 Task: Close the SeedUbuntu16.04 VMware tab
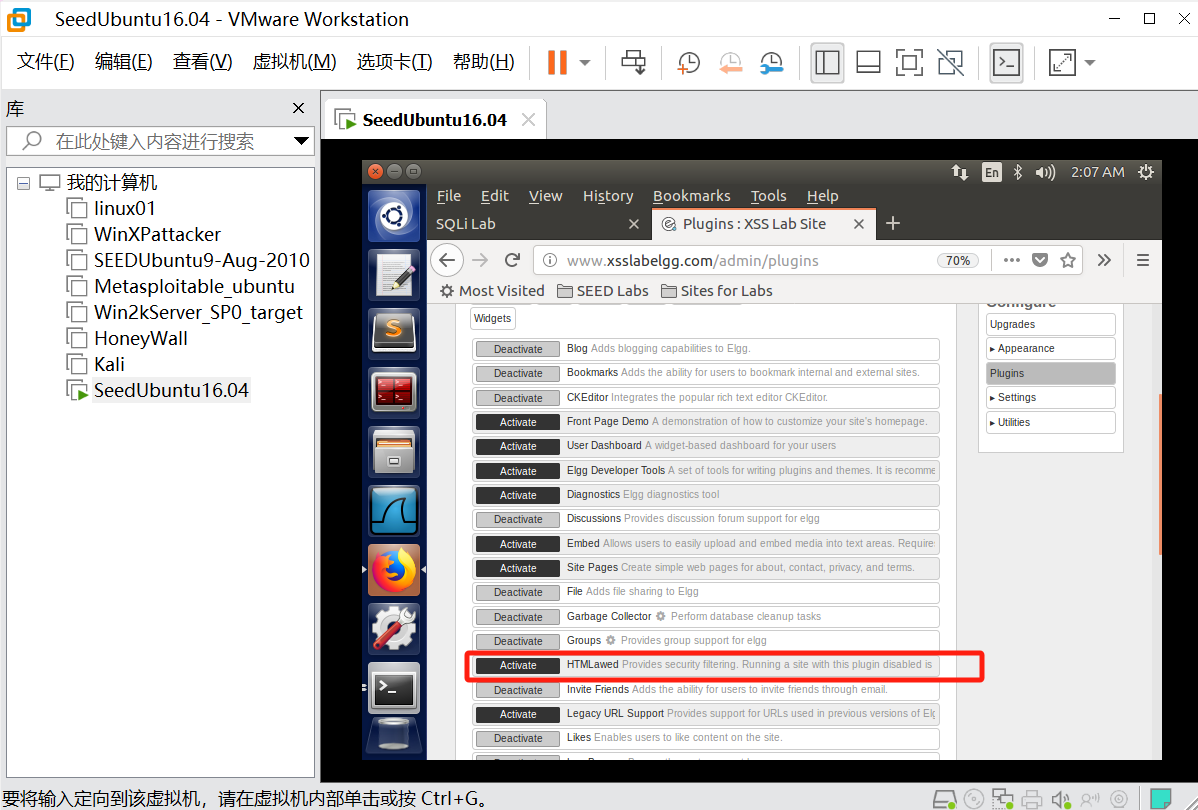528,120
